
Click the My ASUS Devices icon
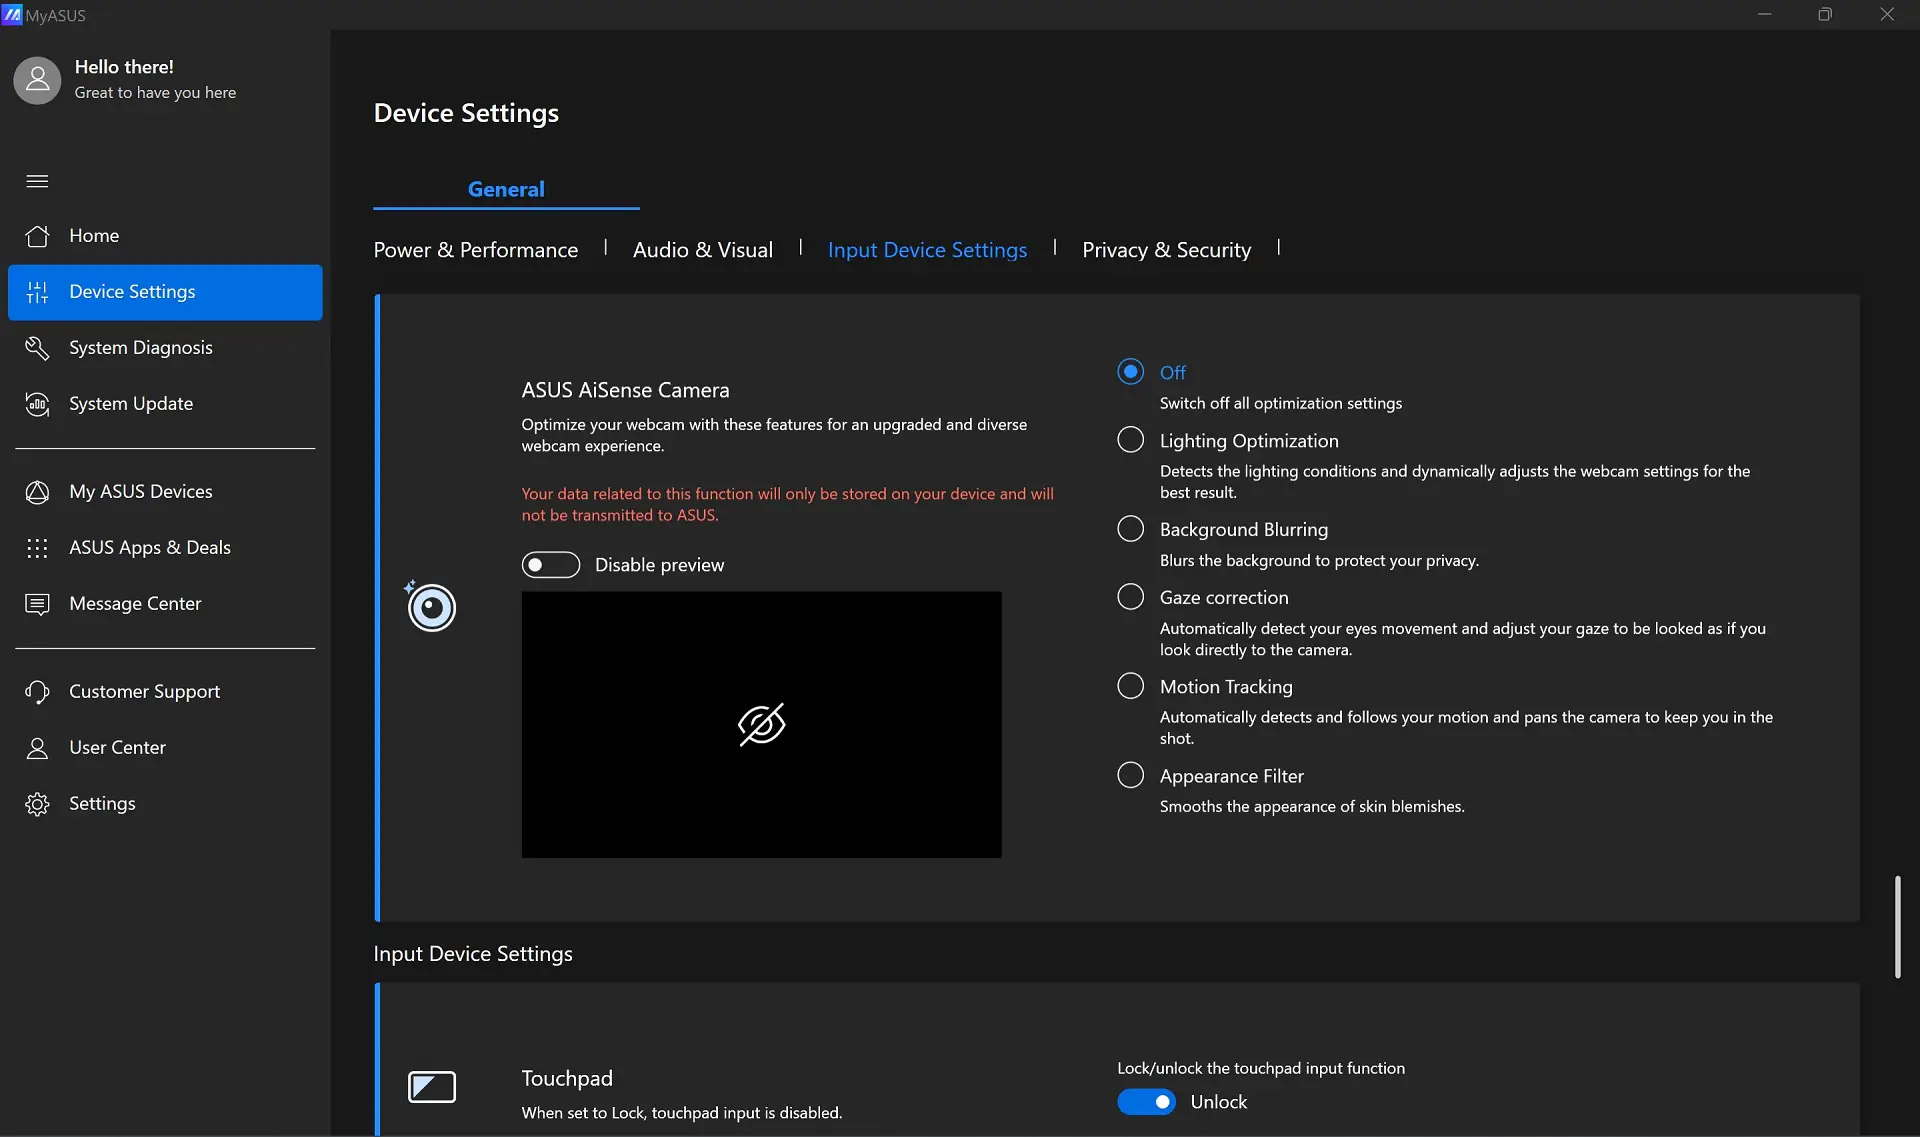pyautogui.click(x=37, y=492)
